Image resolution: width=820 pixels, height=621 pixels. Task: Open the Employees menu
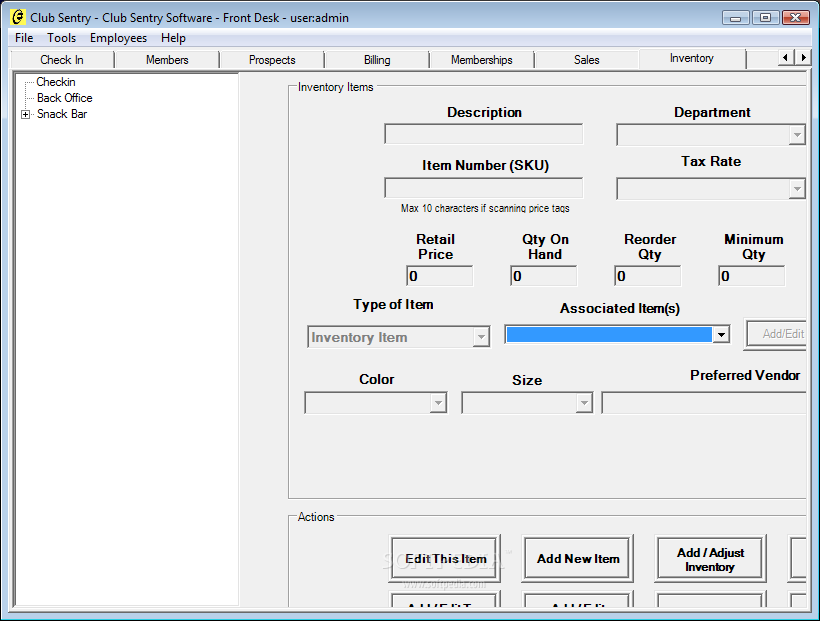[118, 38]
